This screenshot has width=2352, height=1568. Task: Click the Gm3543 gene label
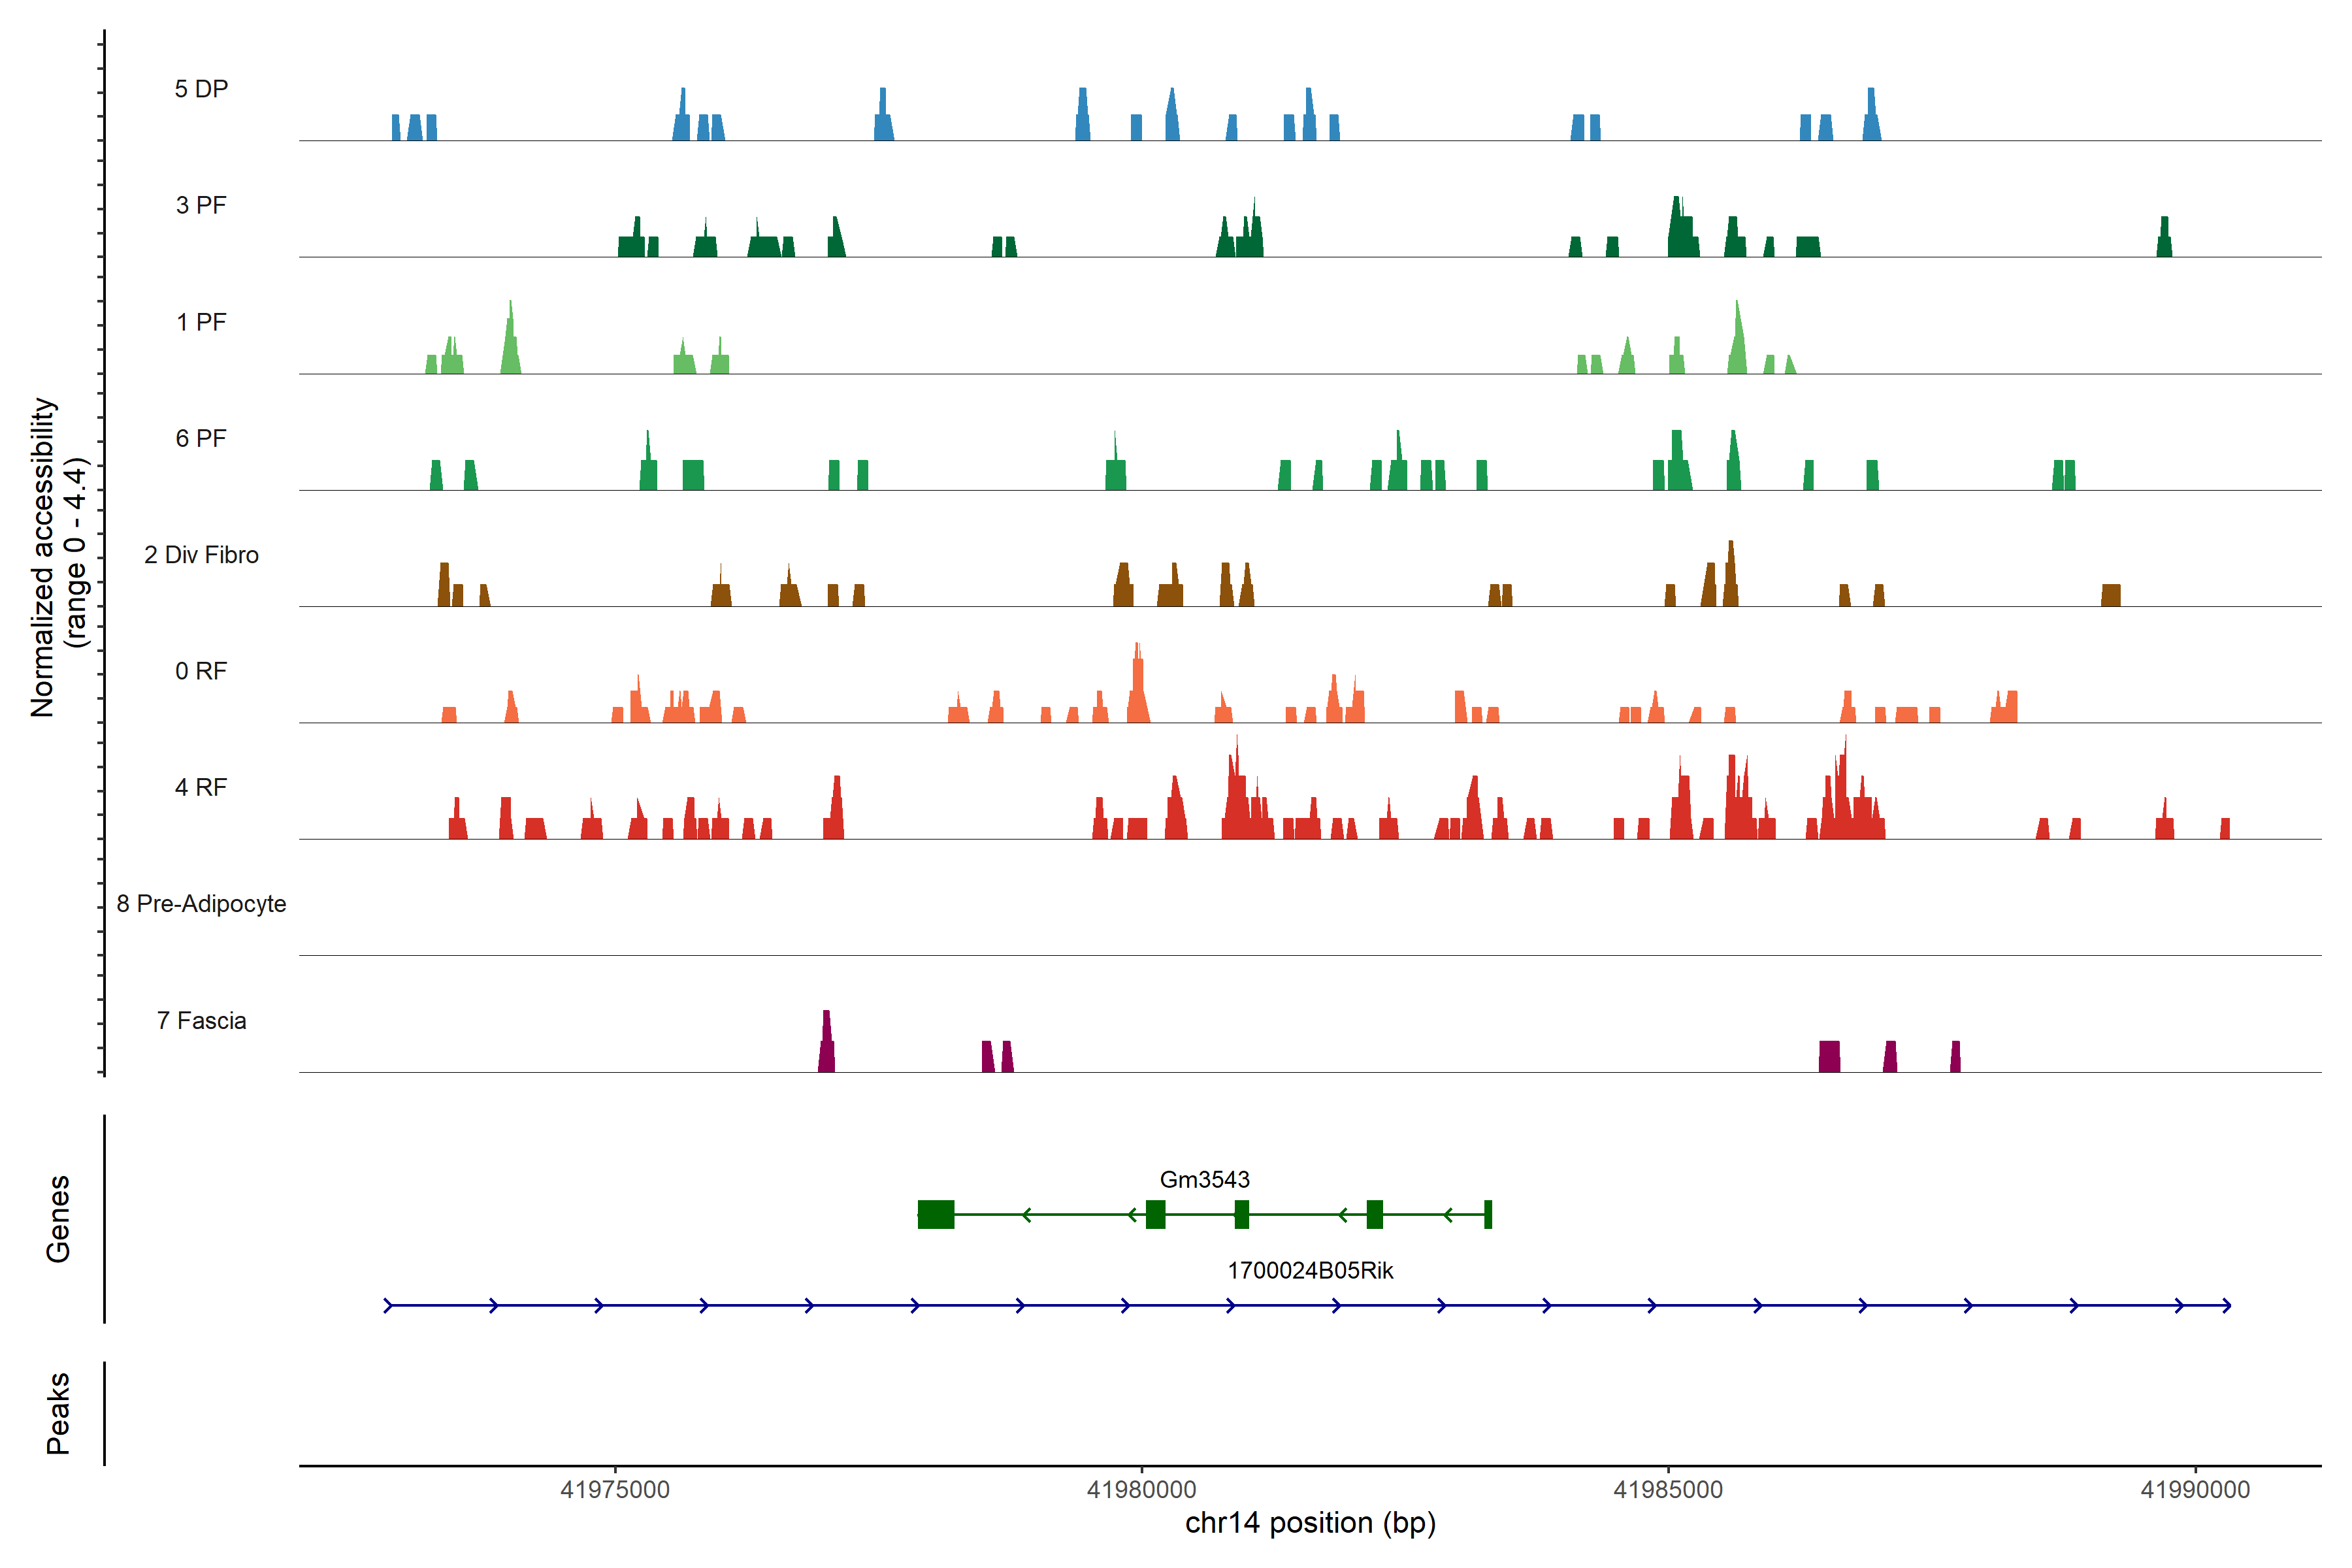click(1204, 1179)
